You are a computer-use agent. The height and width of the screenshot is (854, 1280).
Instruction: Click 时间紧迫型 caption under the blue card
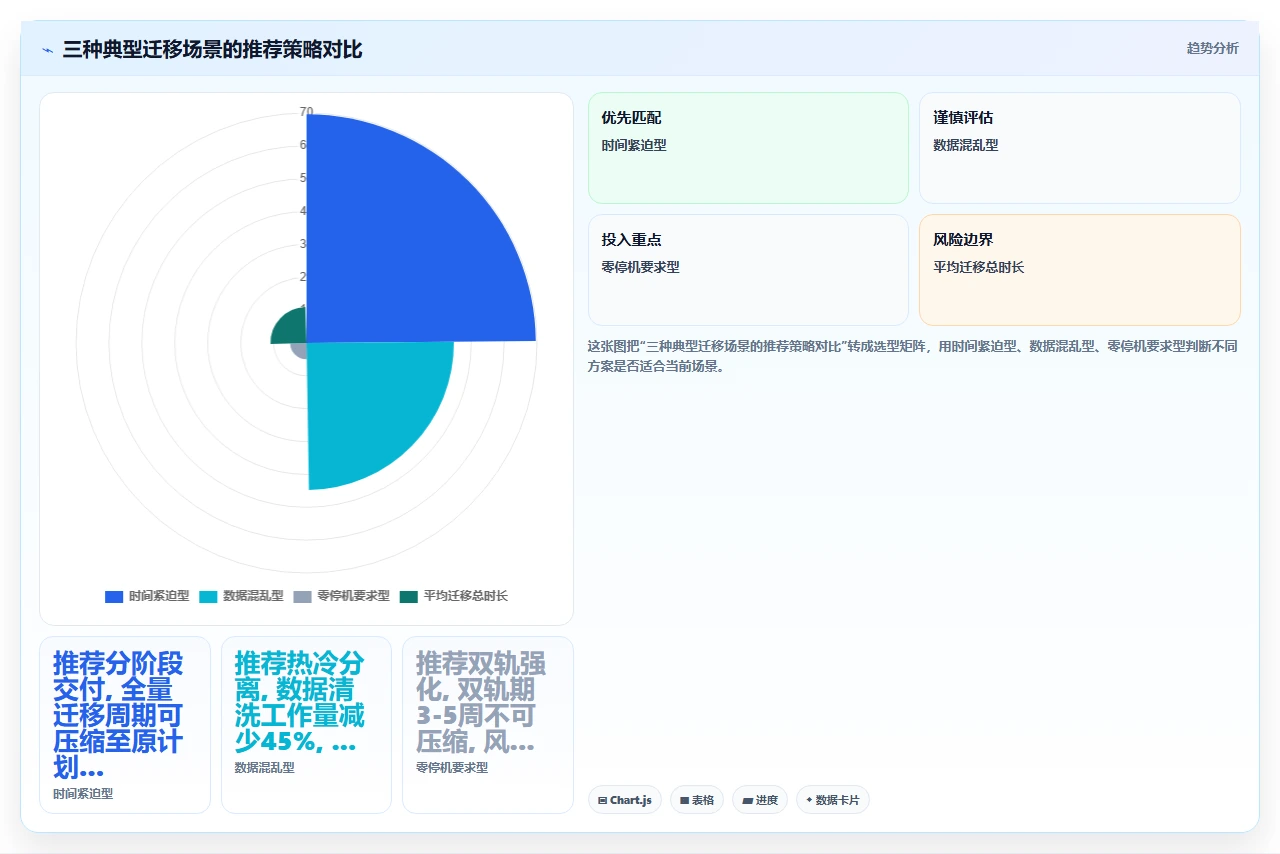click(x=83, y=793)
